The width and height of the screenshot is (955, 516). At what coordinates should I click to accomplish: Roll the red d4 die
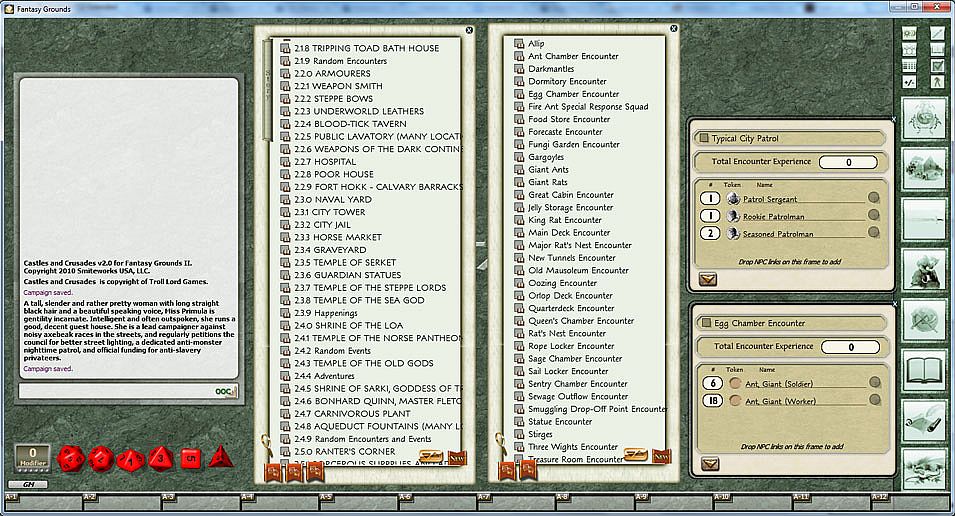[221, 457]
